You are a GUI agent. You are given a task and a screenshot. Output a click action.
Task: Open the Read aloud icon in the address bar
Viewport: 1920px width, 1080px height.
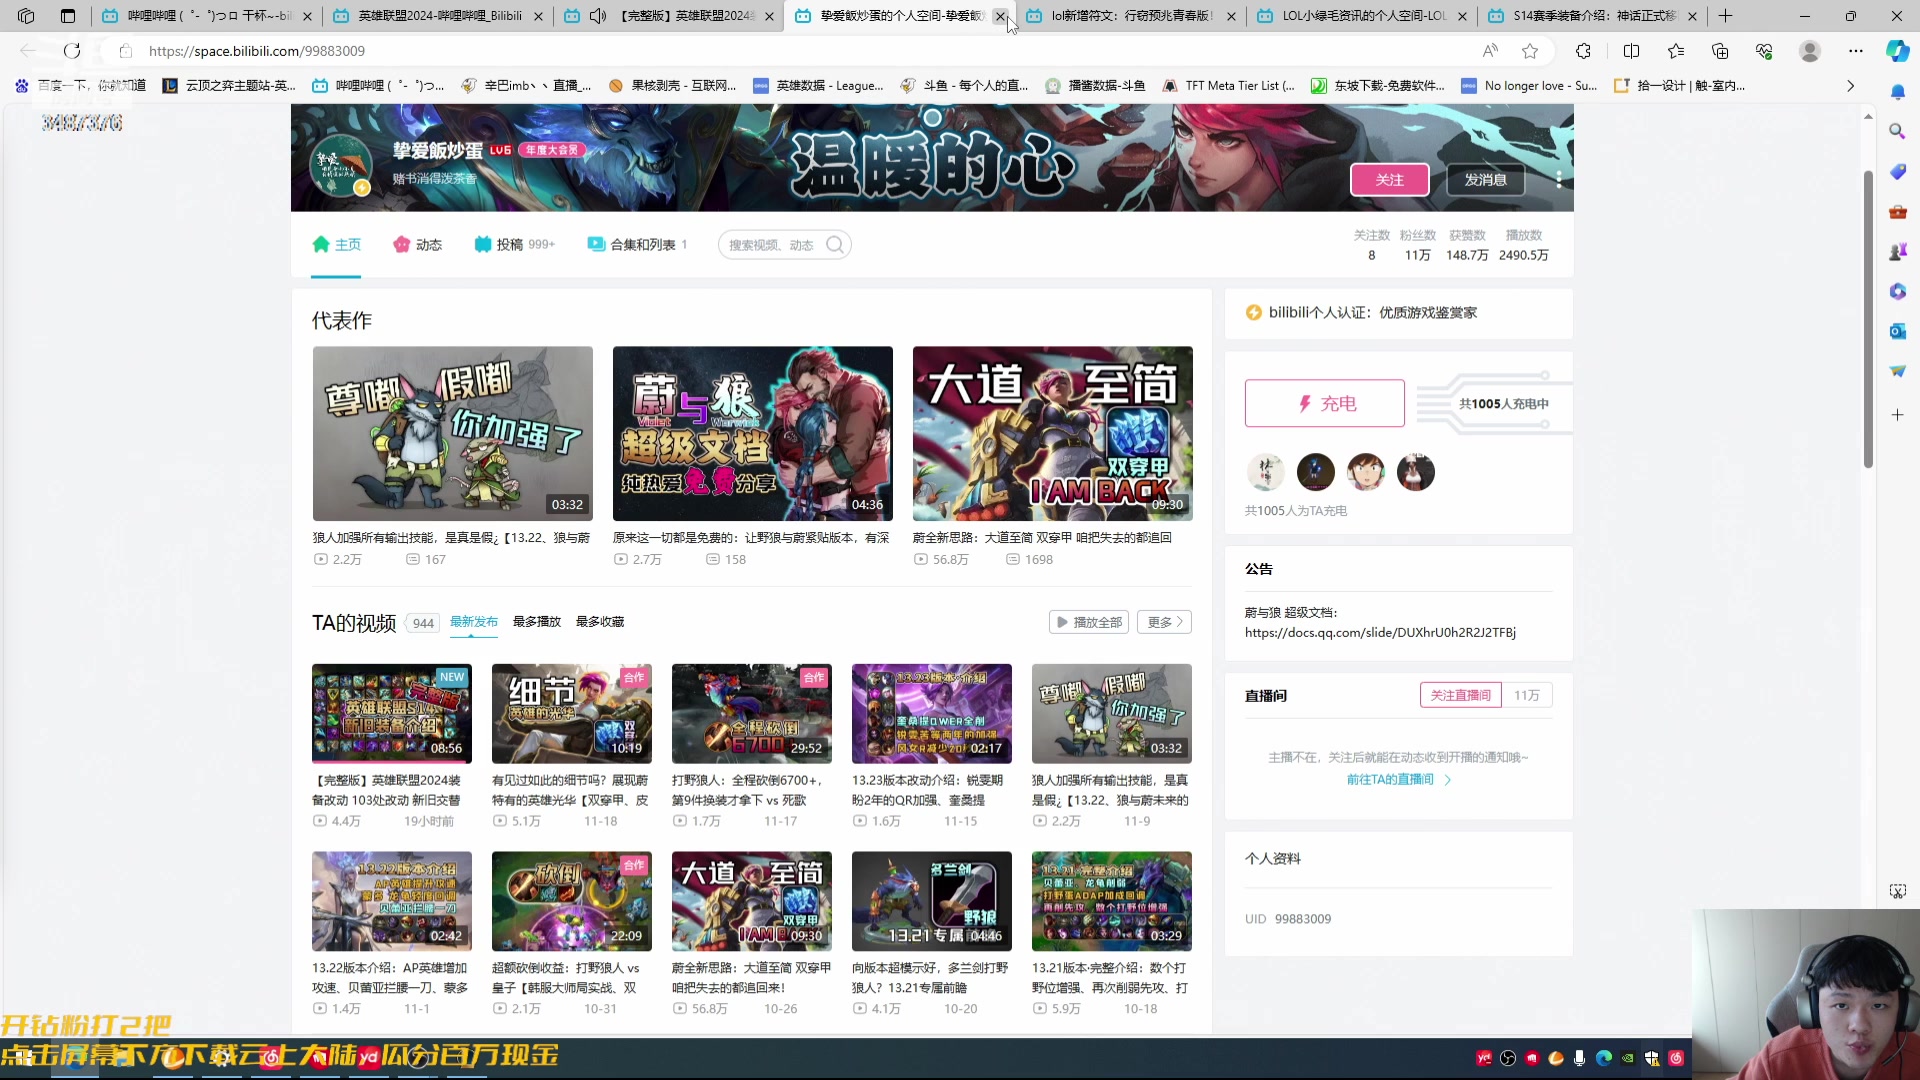tap(1490, 50)
